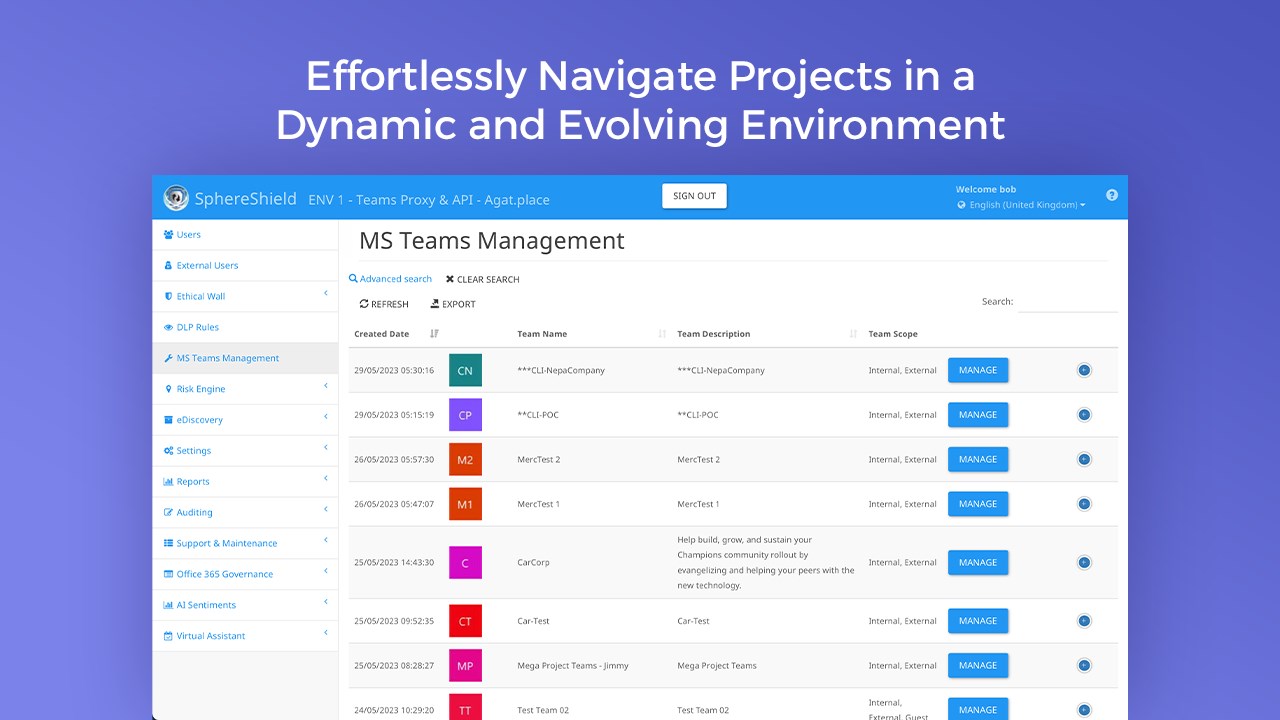Click CLEAR SEARCH

[483, 280]
